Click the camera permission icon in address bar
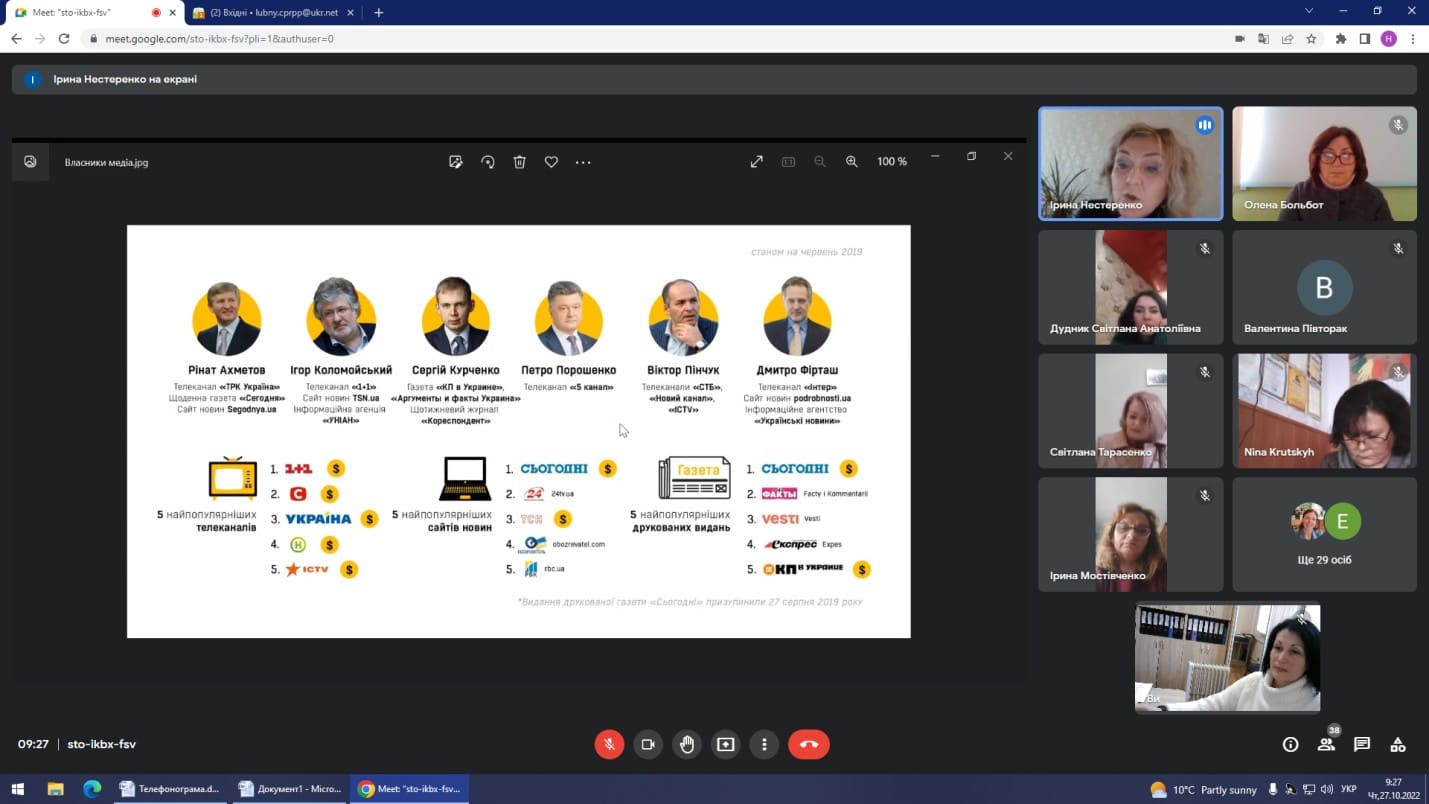 click(1240, 39)
